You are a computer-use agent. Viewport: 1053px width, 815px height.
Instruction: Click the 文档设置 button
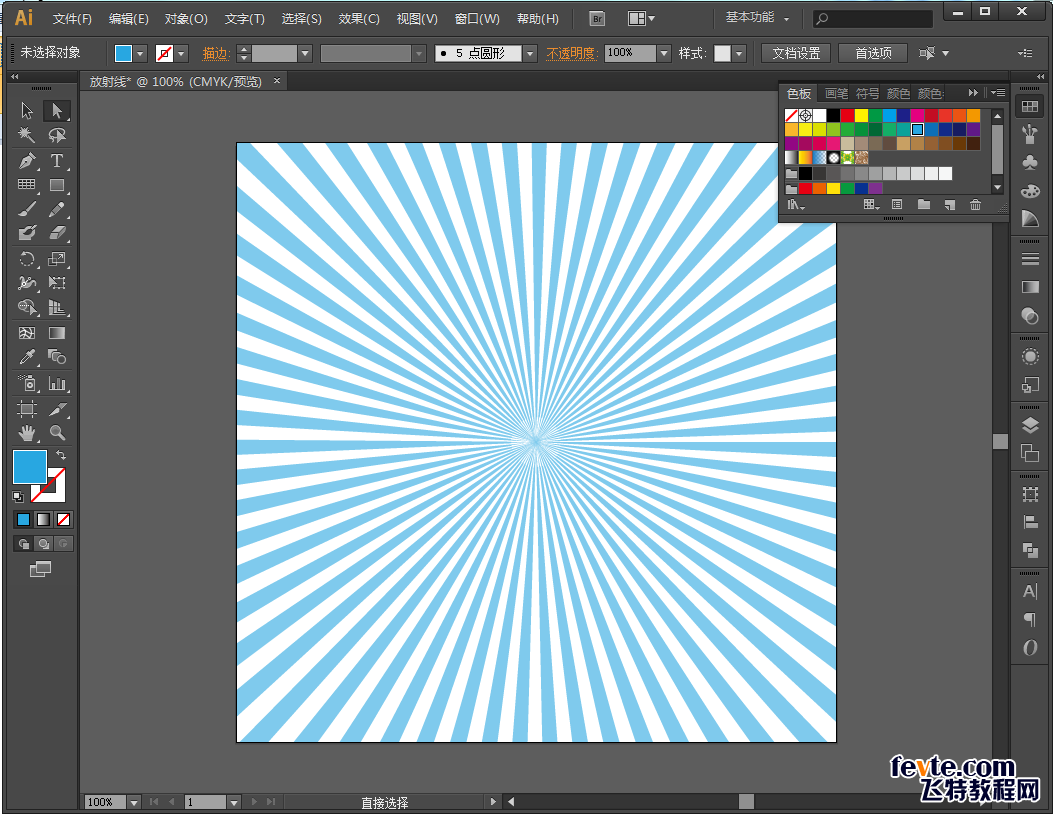point(796,53)
